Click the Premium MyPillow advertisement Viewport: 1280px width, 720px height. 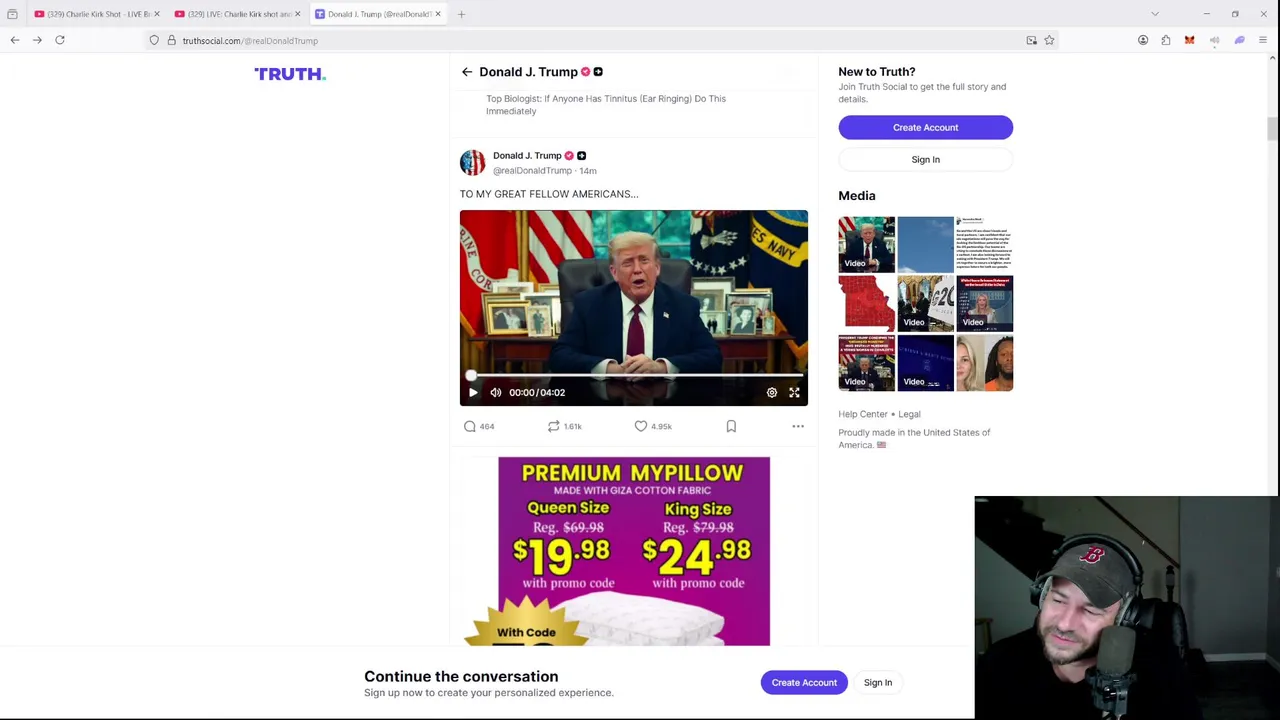coord(634,551)
